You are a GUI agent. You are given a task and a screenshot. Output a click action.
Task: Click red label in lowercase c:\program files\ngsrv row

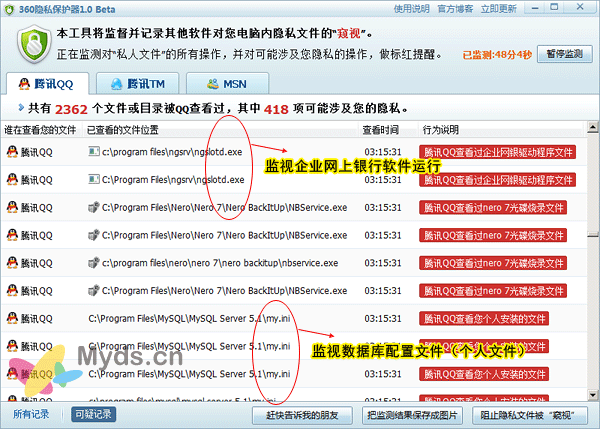[497, 152]
